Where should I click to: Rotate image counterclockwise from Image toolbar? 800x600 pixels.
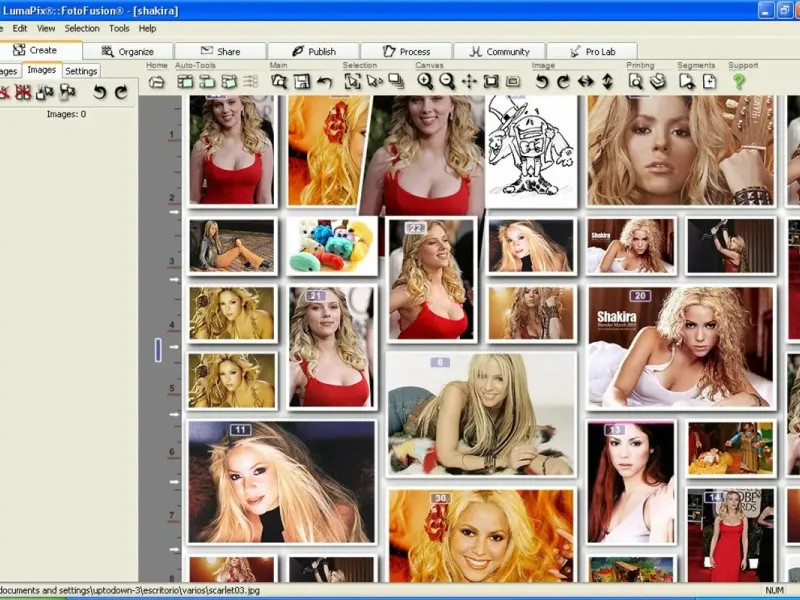point(541,82)
